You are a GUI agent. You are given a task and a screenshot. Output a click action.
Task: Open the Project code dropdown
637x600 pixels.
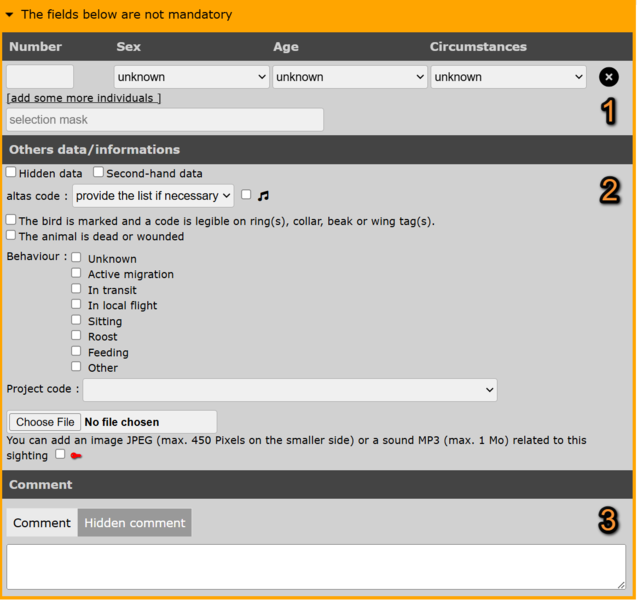point(290,390)
